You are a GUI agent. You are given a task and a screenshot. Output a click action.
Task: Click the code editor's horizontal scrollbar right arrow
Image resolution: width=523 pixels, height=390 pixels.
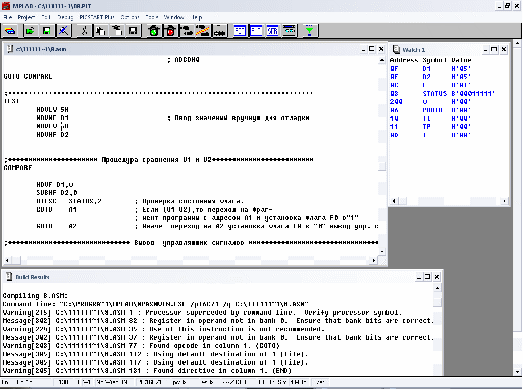click(374, 260)
